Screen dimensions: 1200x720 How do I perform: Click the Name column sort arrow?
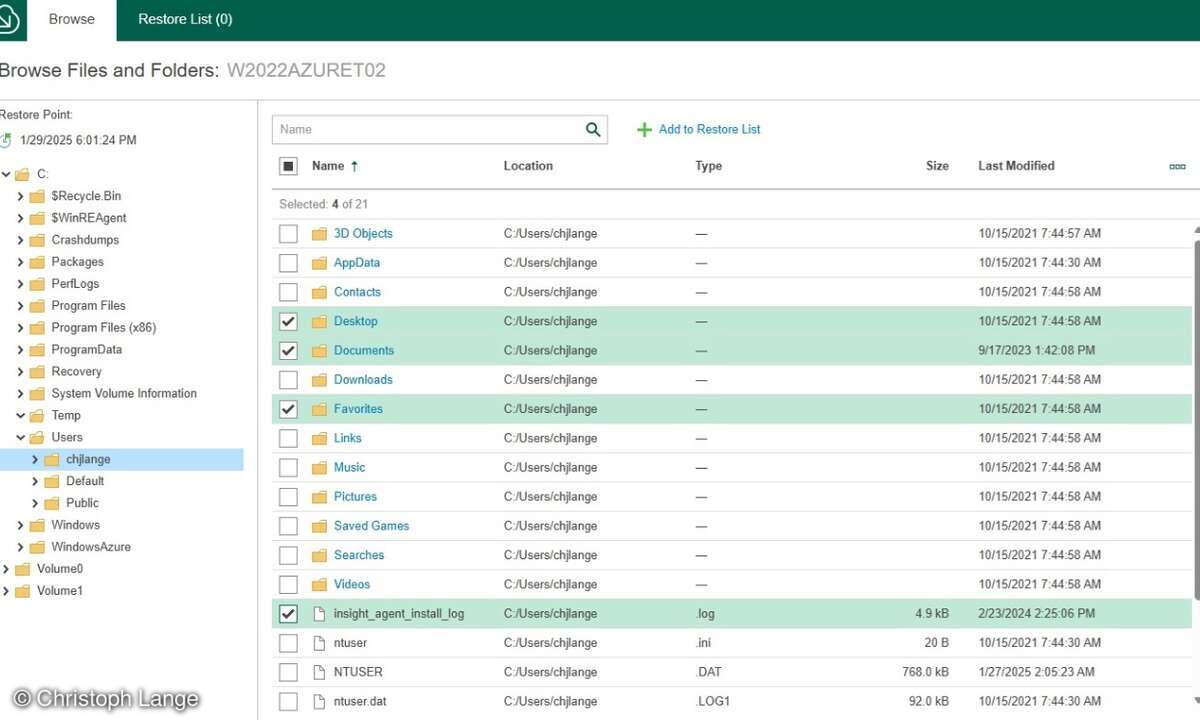coord(354,166)
